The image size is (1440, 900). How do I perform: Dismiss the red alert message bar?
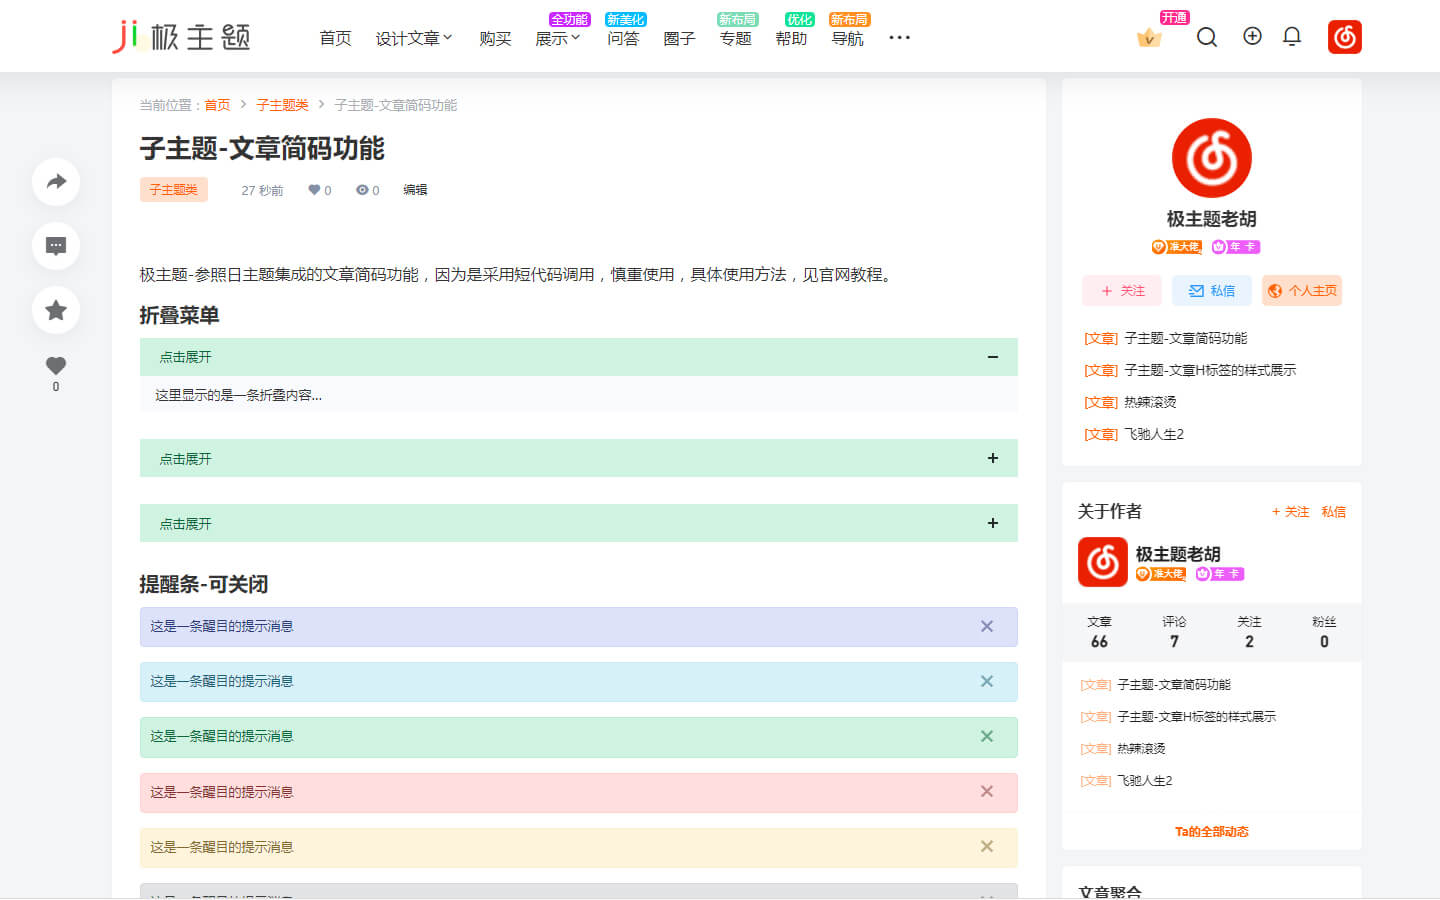click(x=987, y=792)
